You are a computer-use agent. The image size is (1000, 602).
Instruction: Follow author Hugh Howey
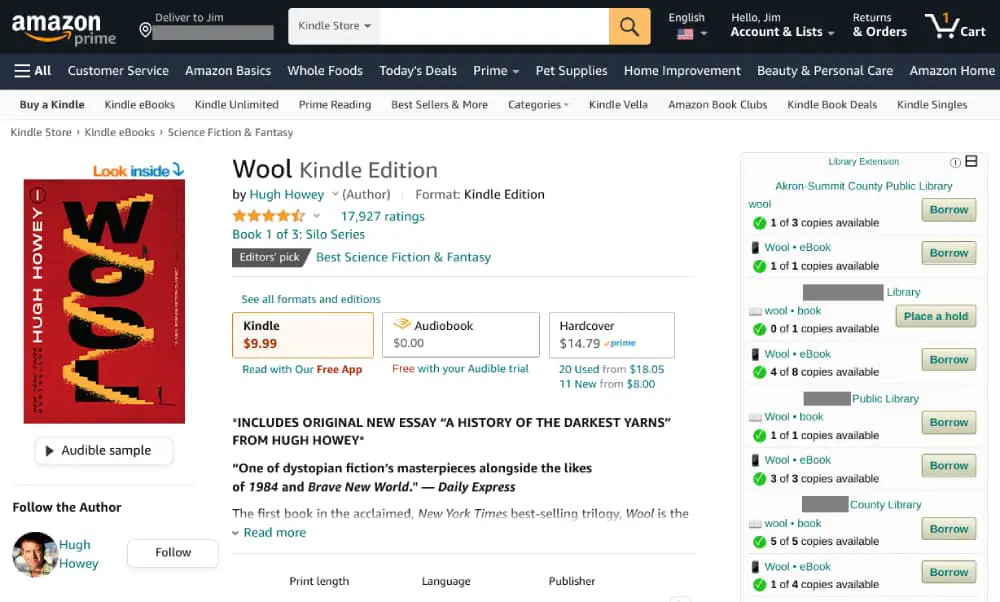click(173, 553)
